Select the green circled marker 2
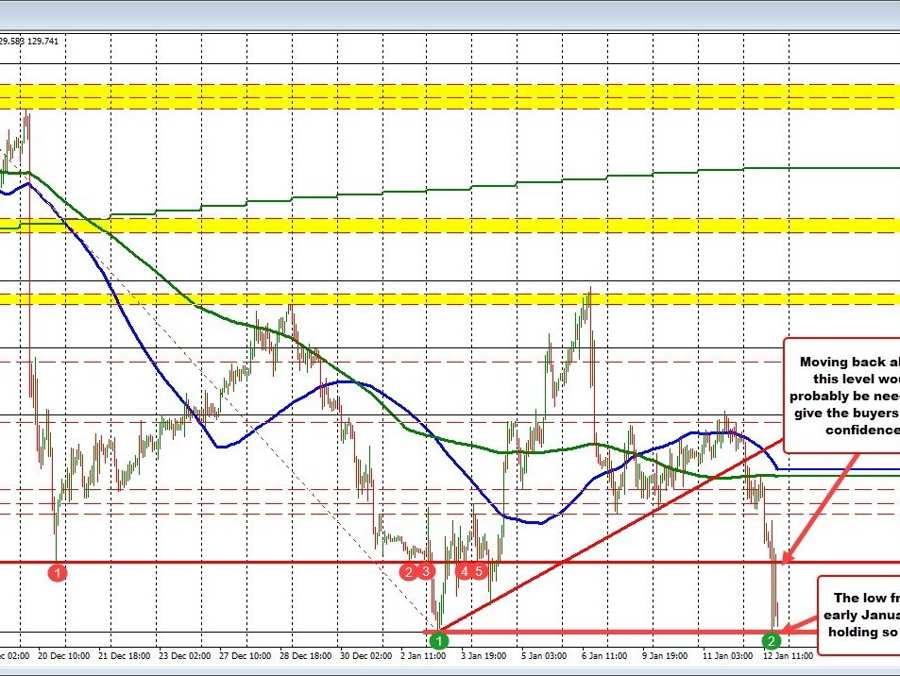The image size is (900, 676). (x=772, y=638)
